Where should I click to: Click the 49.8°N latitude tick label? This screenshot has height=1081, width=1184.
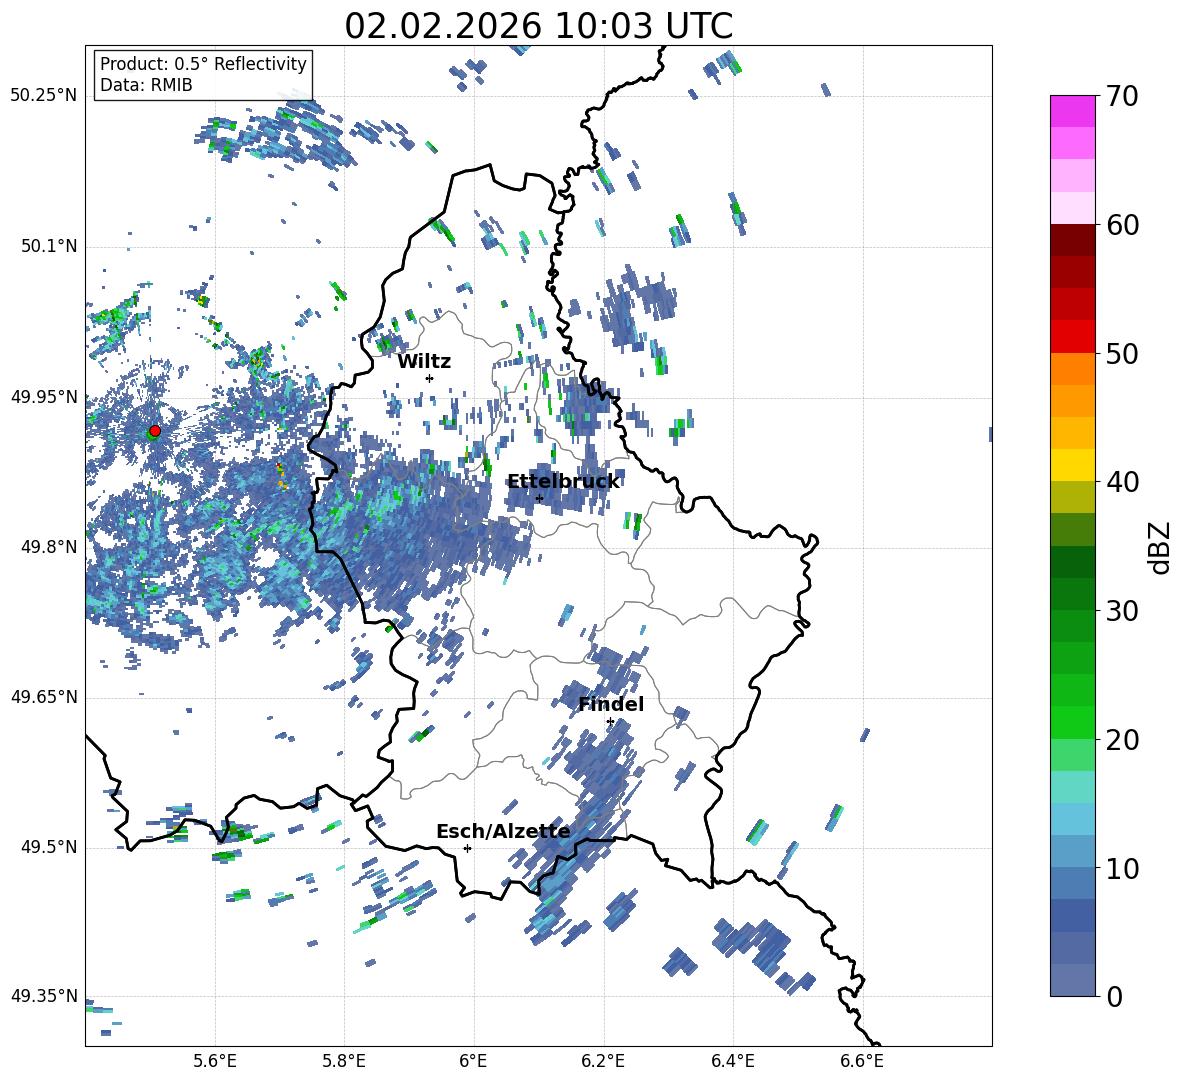coord(48,547)
